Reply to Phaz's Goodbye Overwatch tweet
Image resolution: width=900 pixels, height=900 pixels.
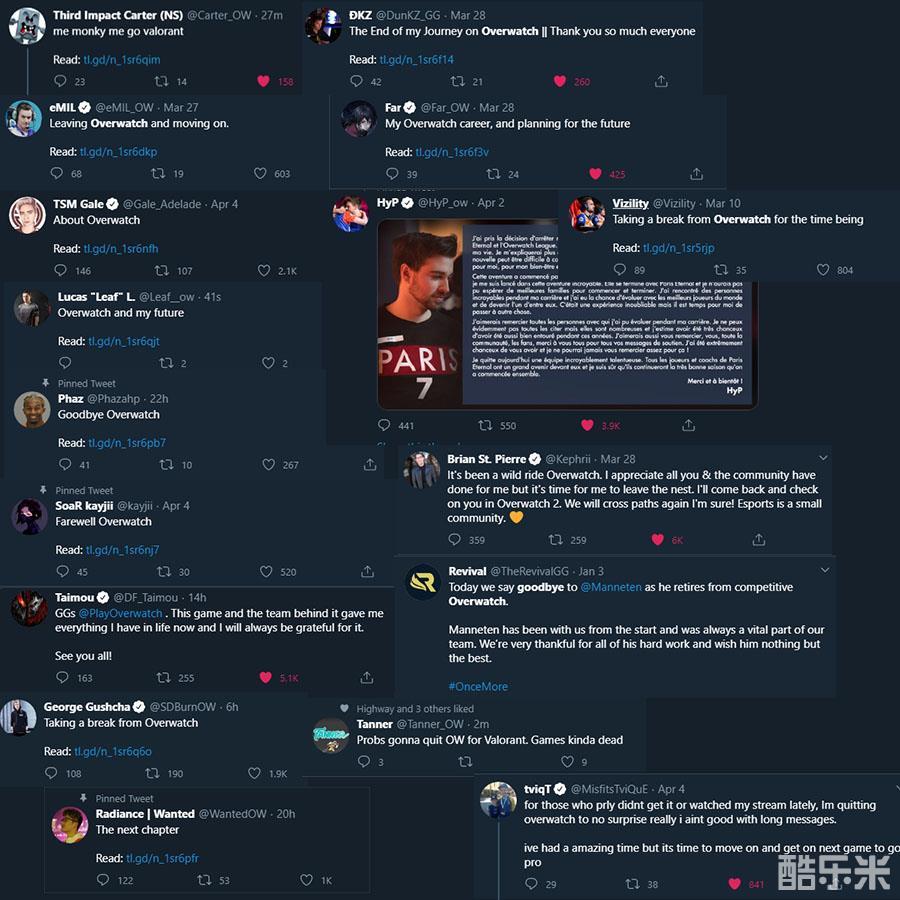pyautogui.click(x=65, y=464)
